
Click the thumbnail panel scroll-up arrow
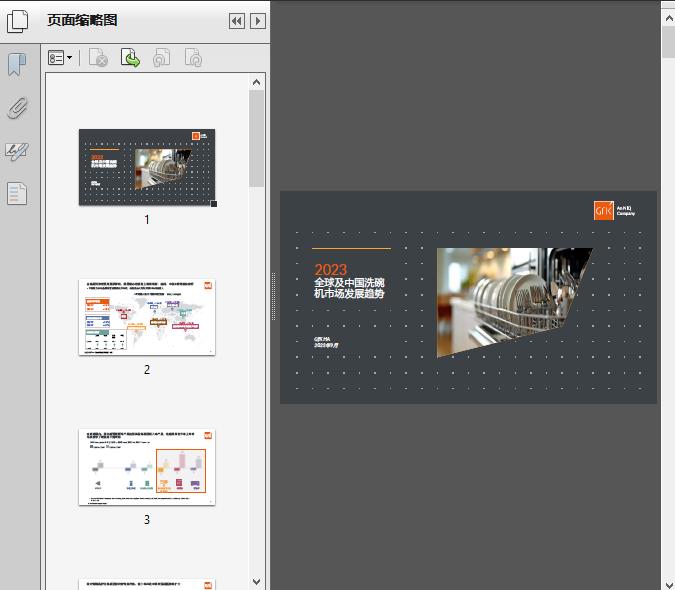tap(257, 82)
